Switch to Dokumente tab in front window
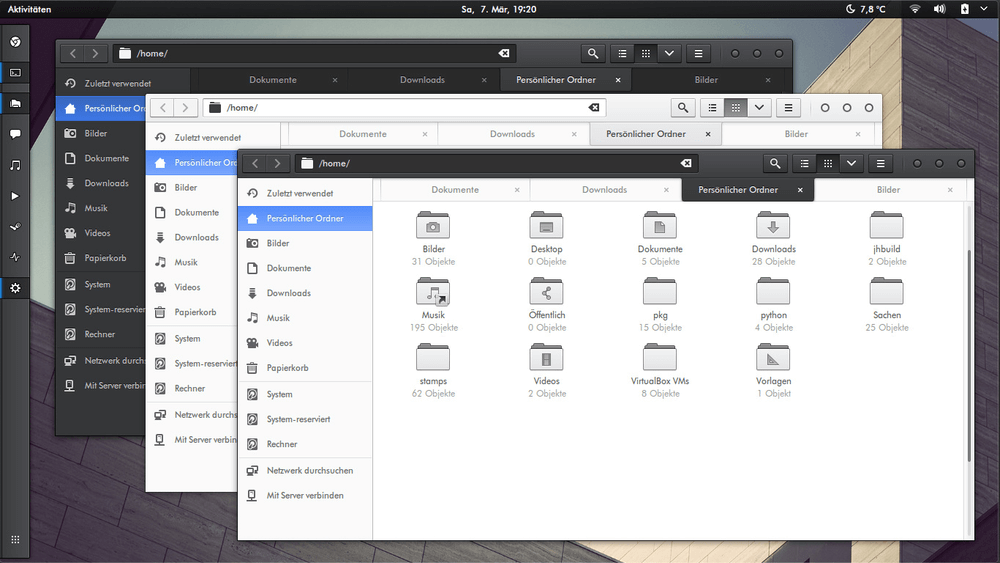Viewport: 1000px width, 563px height. point(455,190)
